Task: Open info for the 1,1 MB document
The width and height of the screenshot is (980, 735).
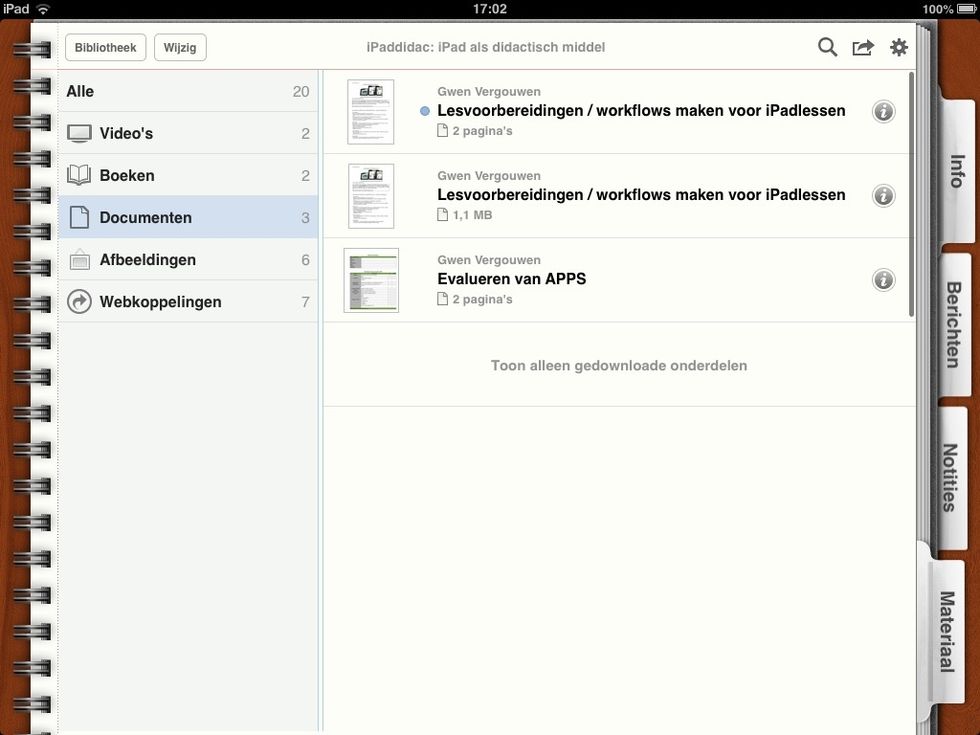Action: [x=883, y=196]
